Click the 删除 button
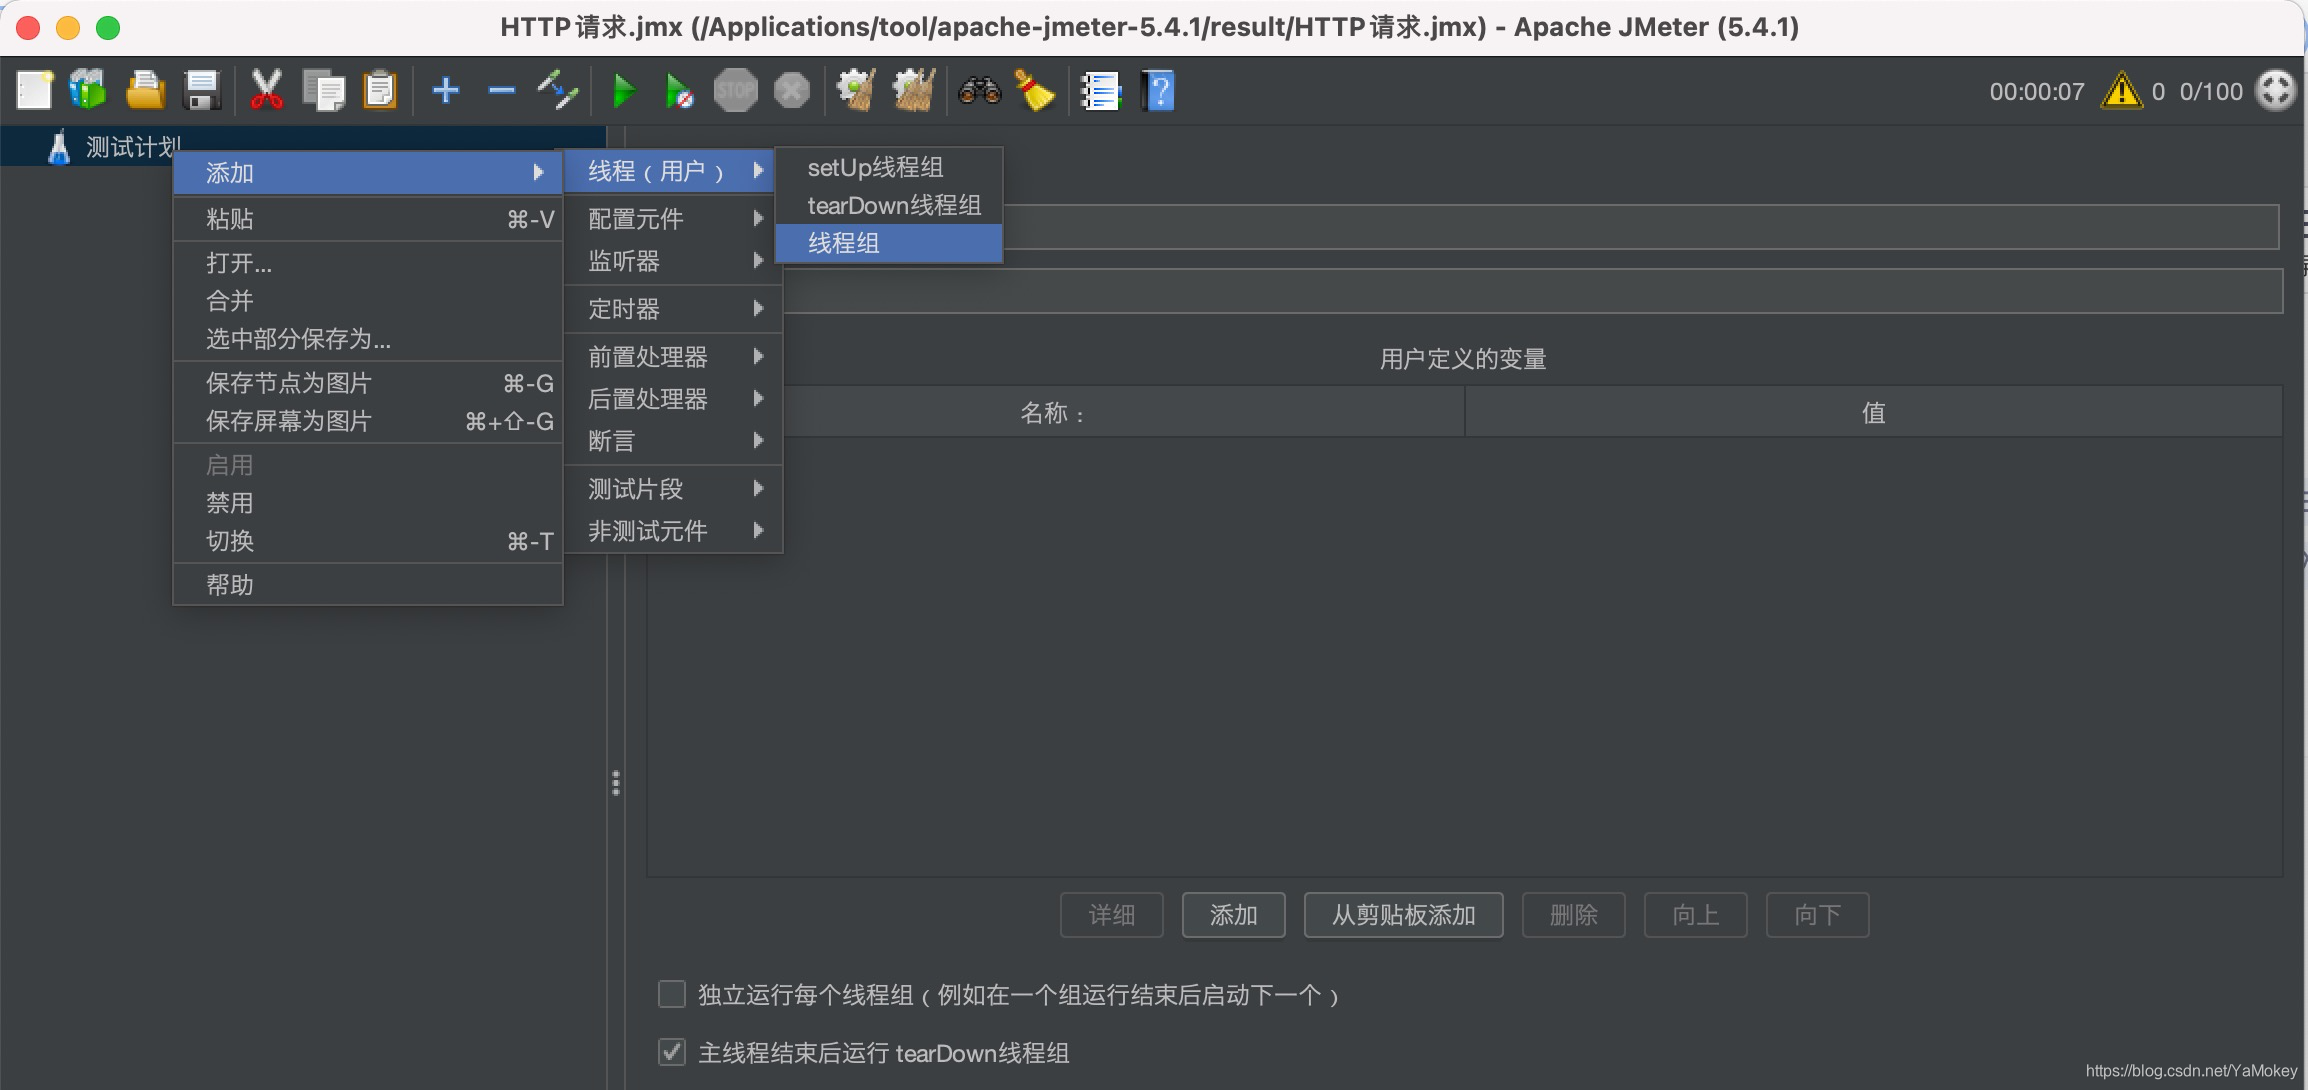The height and width of the screenshot is (1090, 2308). [1574, 915]
